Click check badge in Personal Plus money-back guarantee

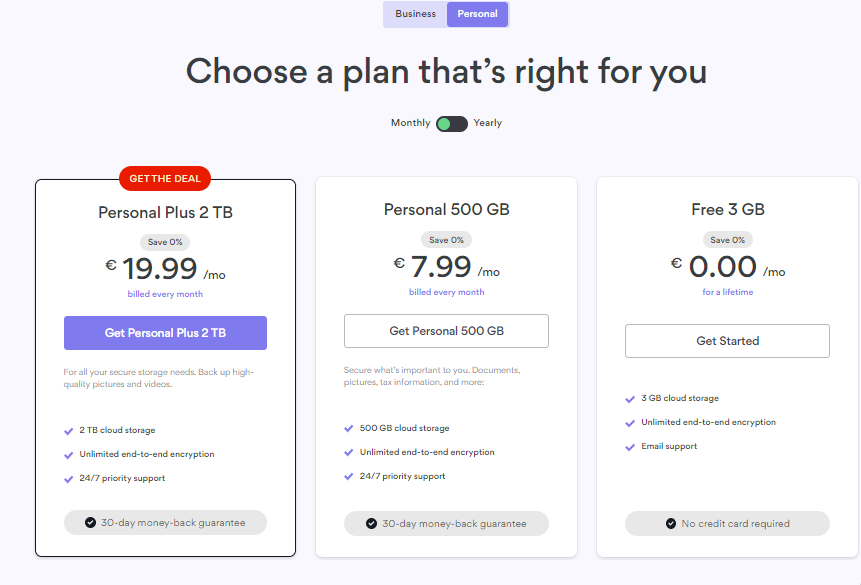91,522
